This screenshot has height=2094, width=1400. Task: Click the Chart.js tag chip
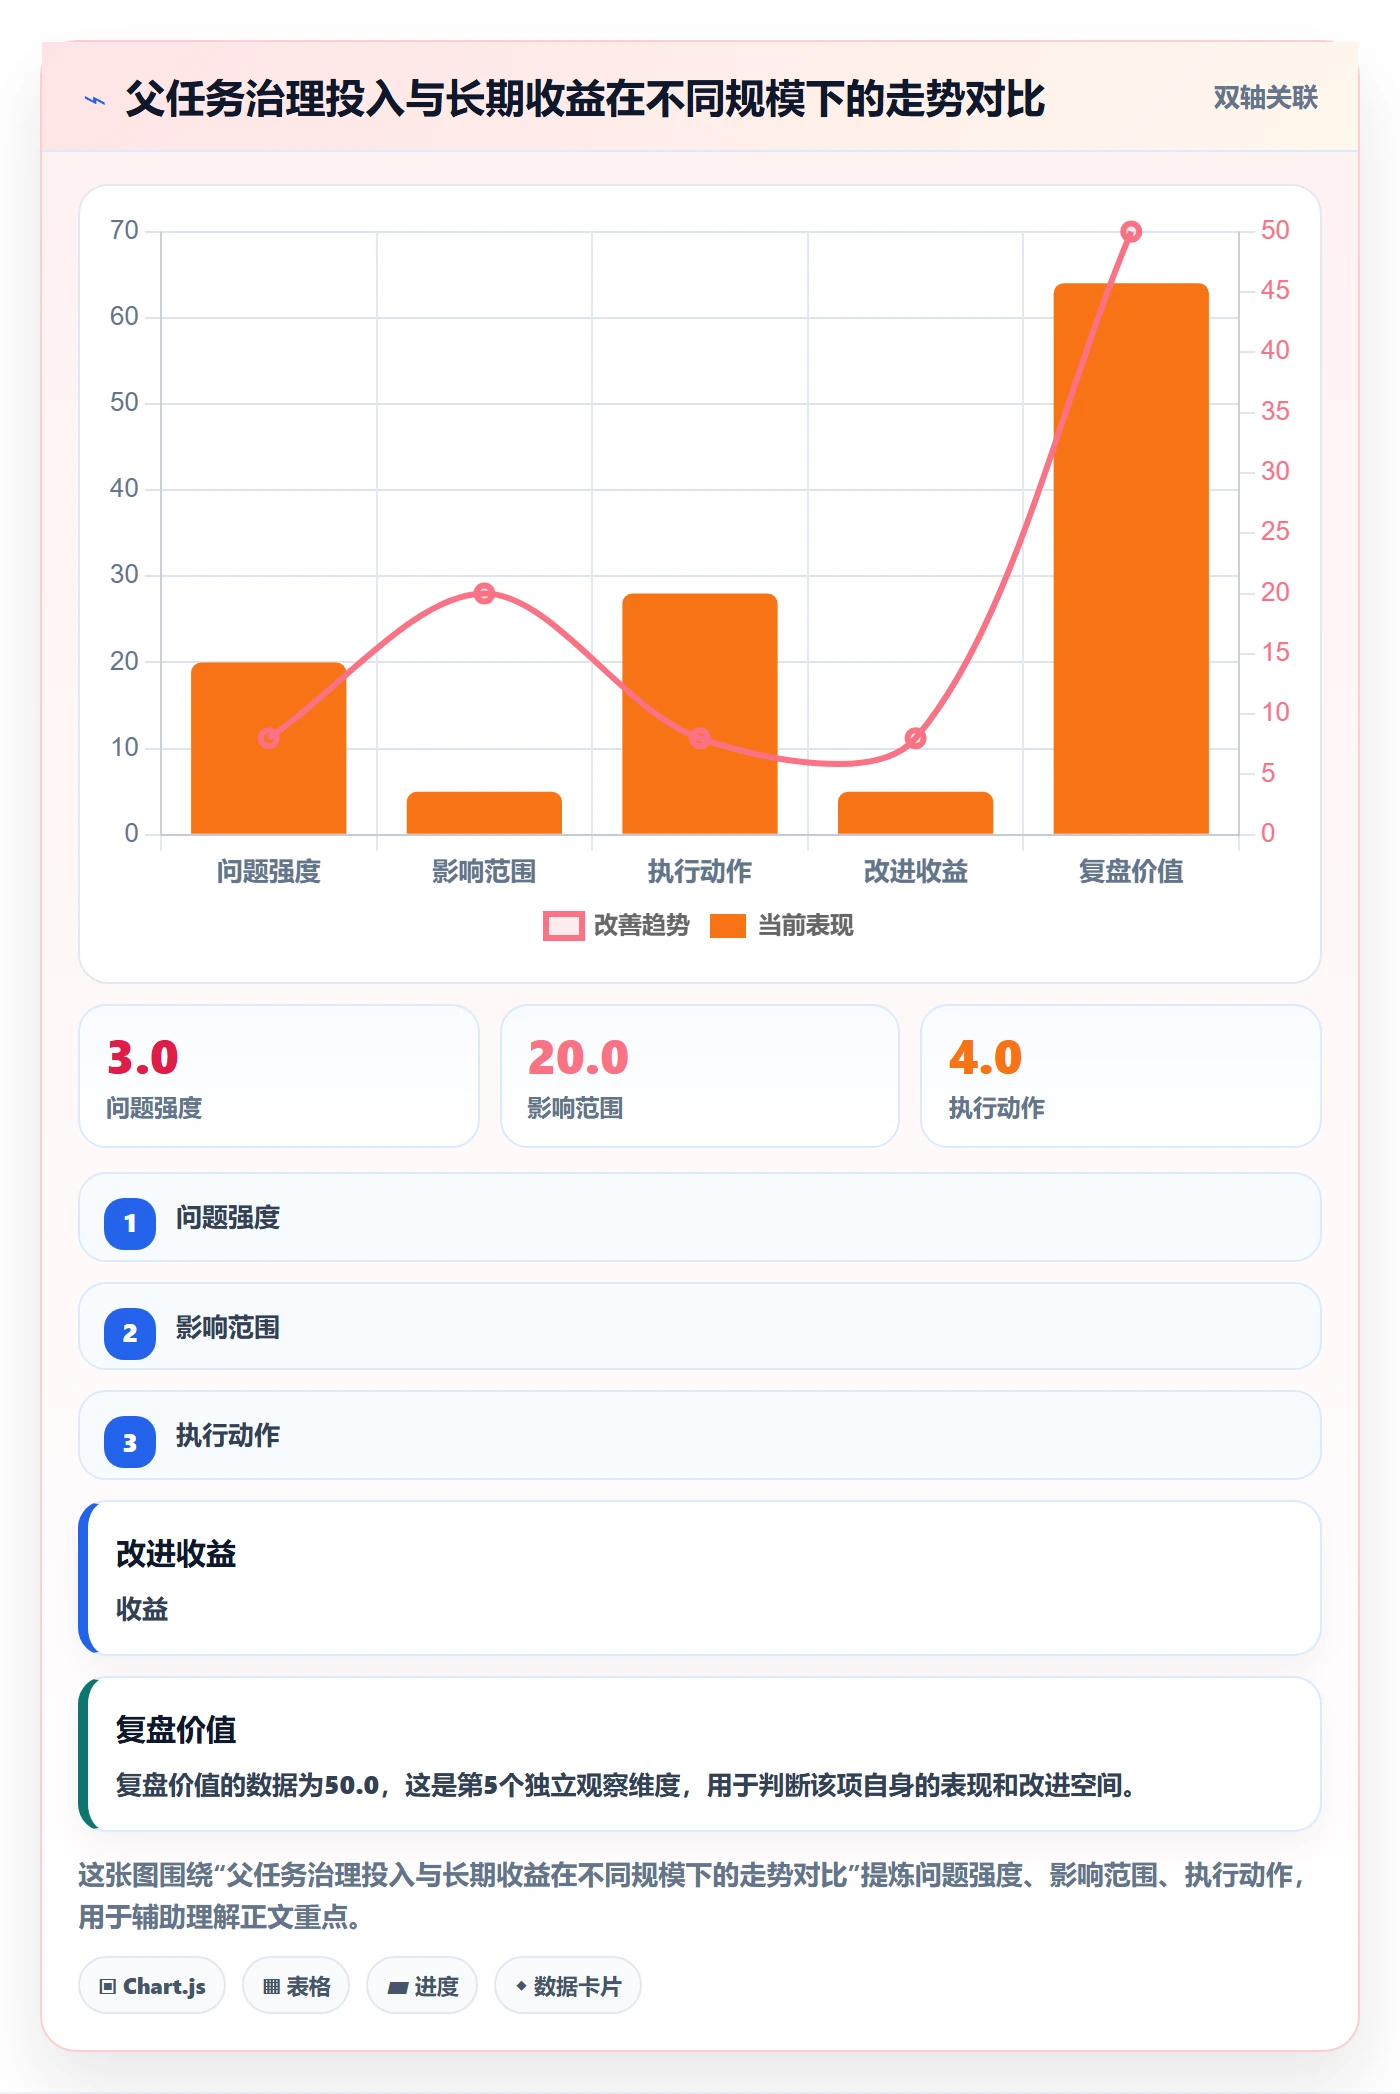[152, 1986]
